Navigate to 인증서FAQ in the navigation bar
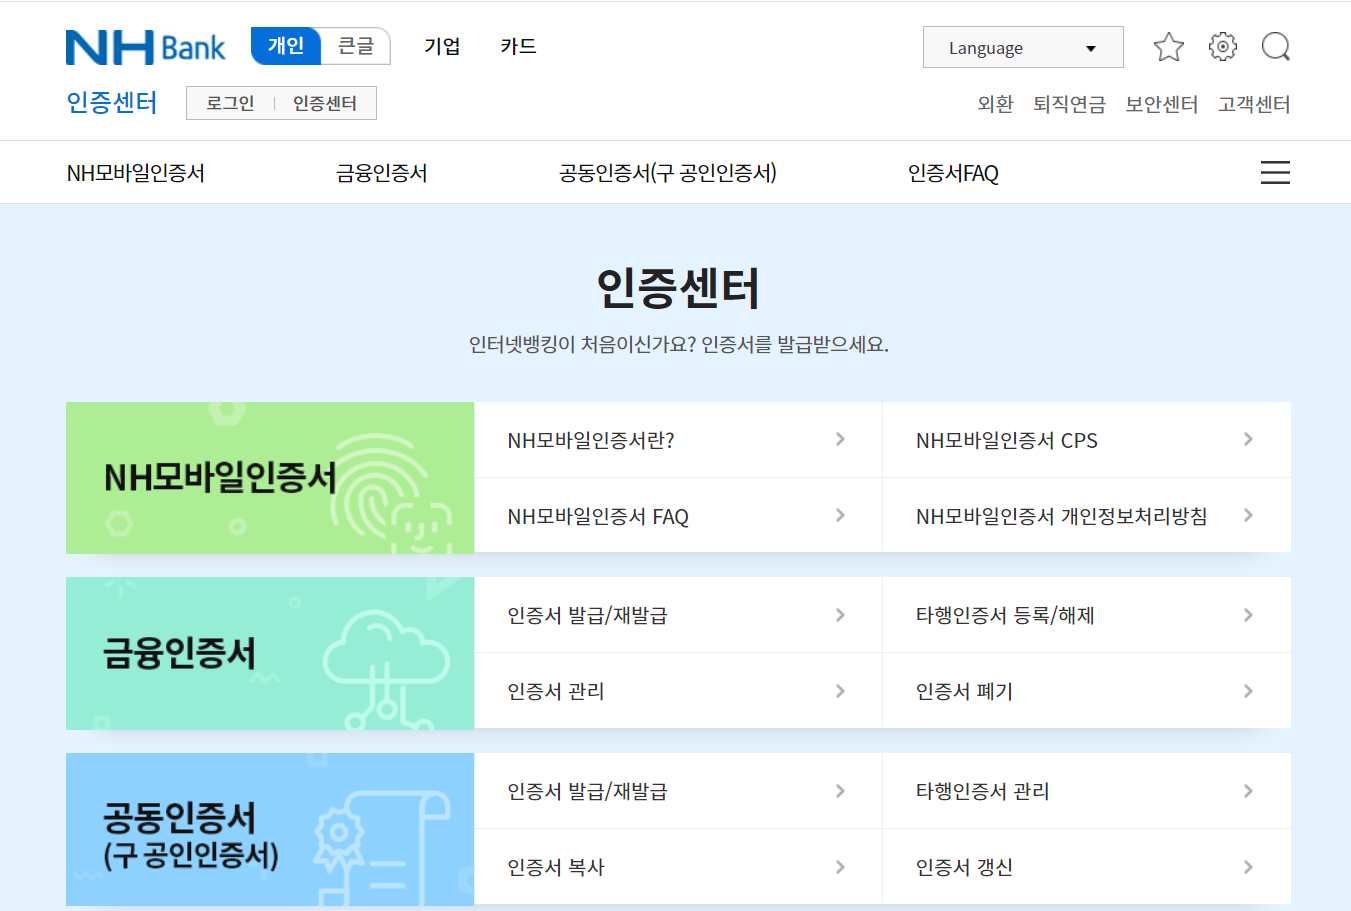 click(952, 172)
